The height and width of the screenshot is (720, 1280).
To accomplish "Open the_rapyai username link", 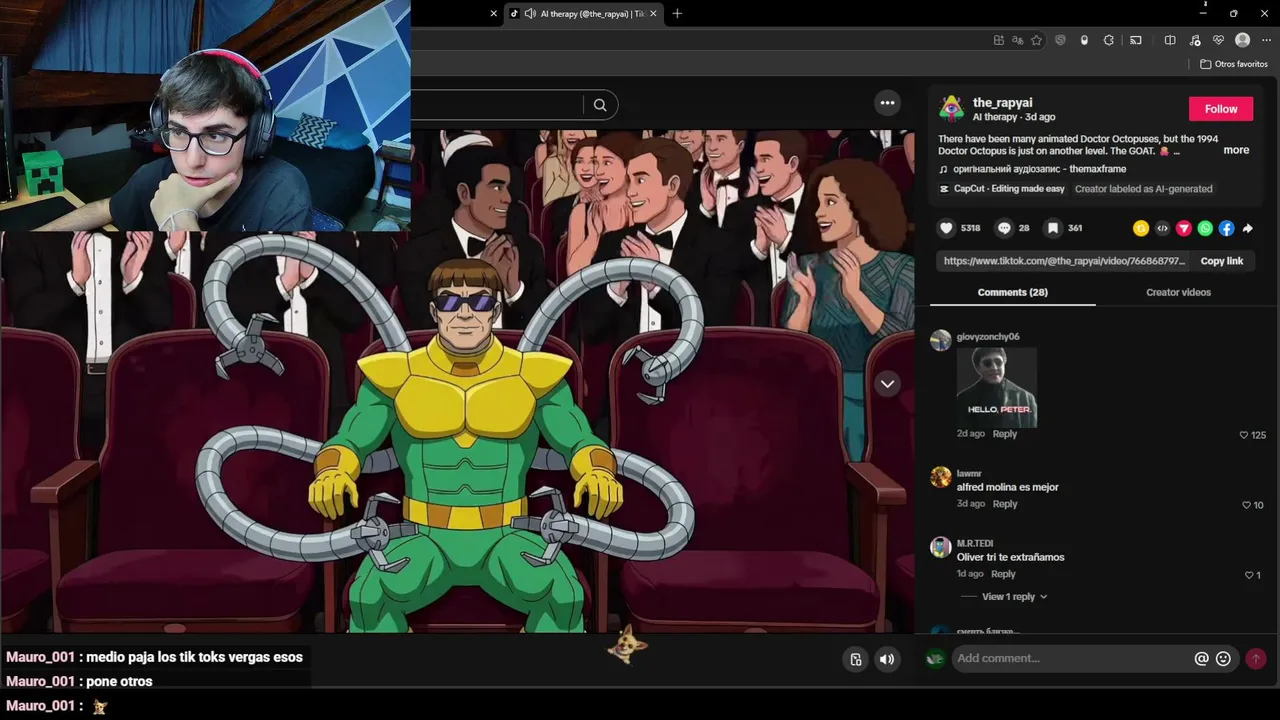I will [1002, 103].
